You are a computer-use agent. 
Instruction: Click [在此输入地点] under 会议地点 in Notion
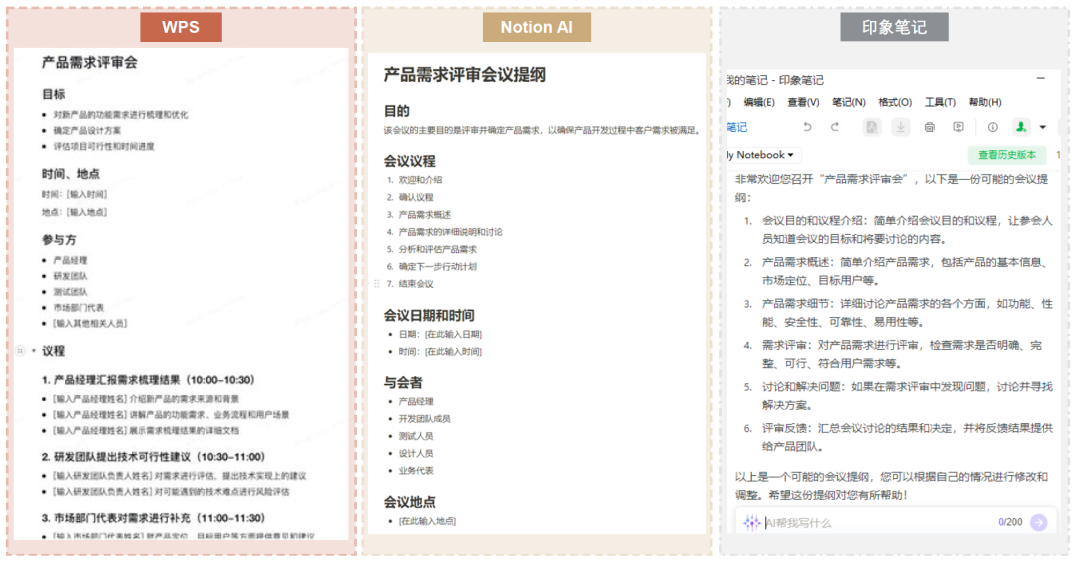(x=427, y=521)
